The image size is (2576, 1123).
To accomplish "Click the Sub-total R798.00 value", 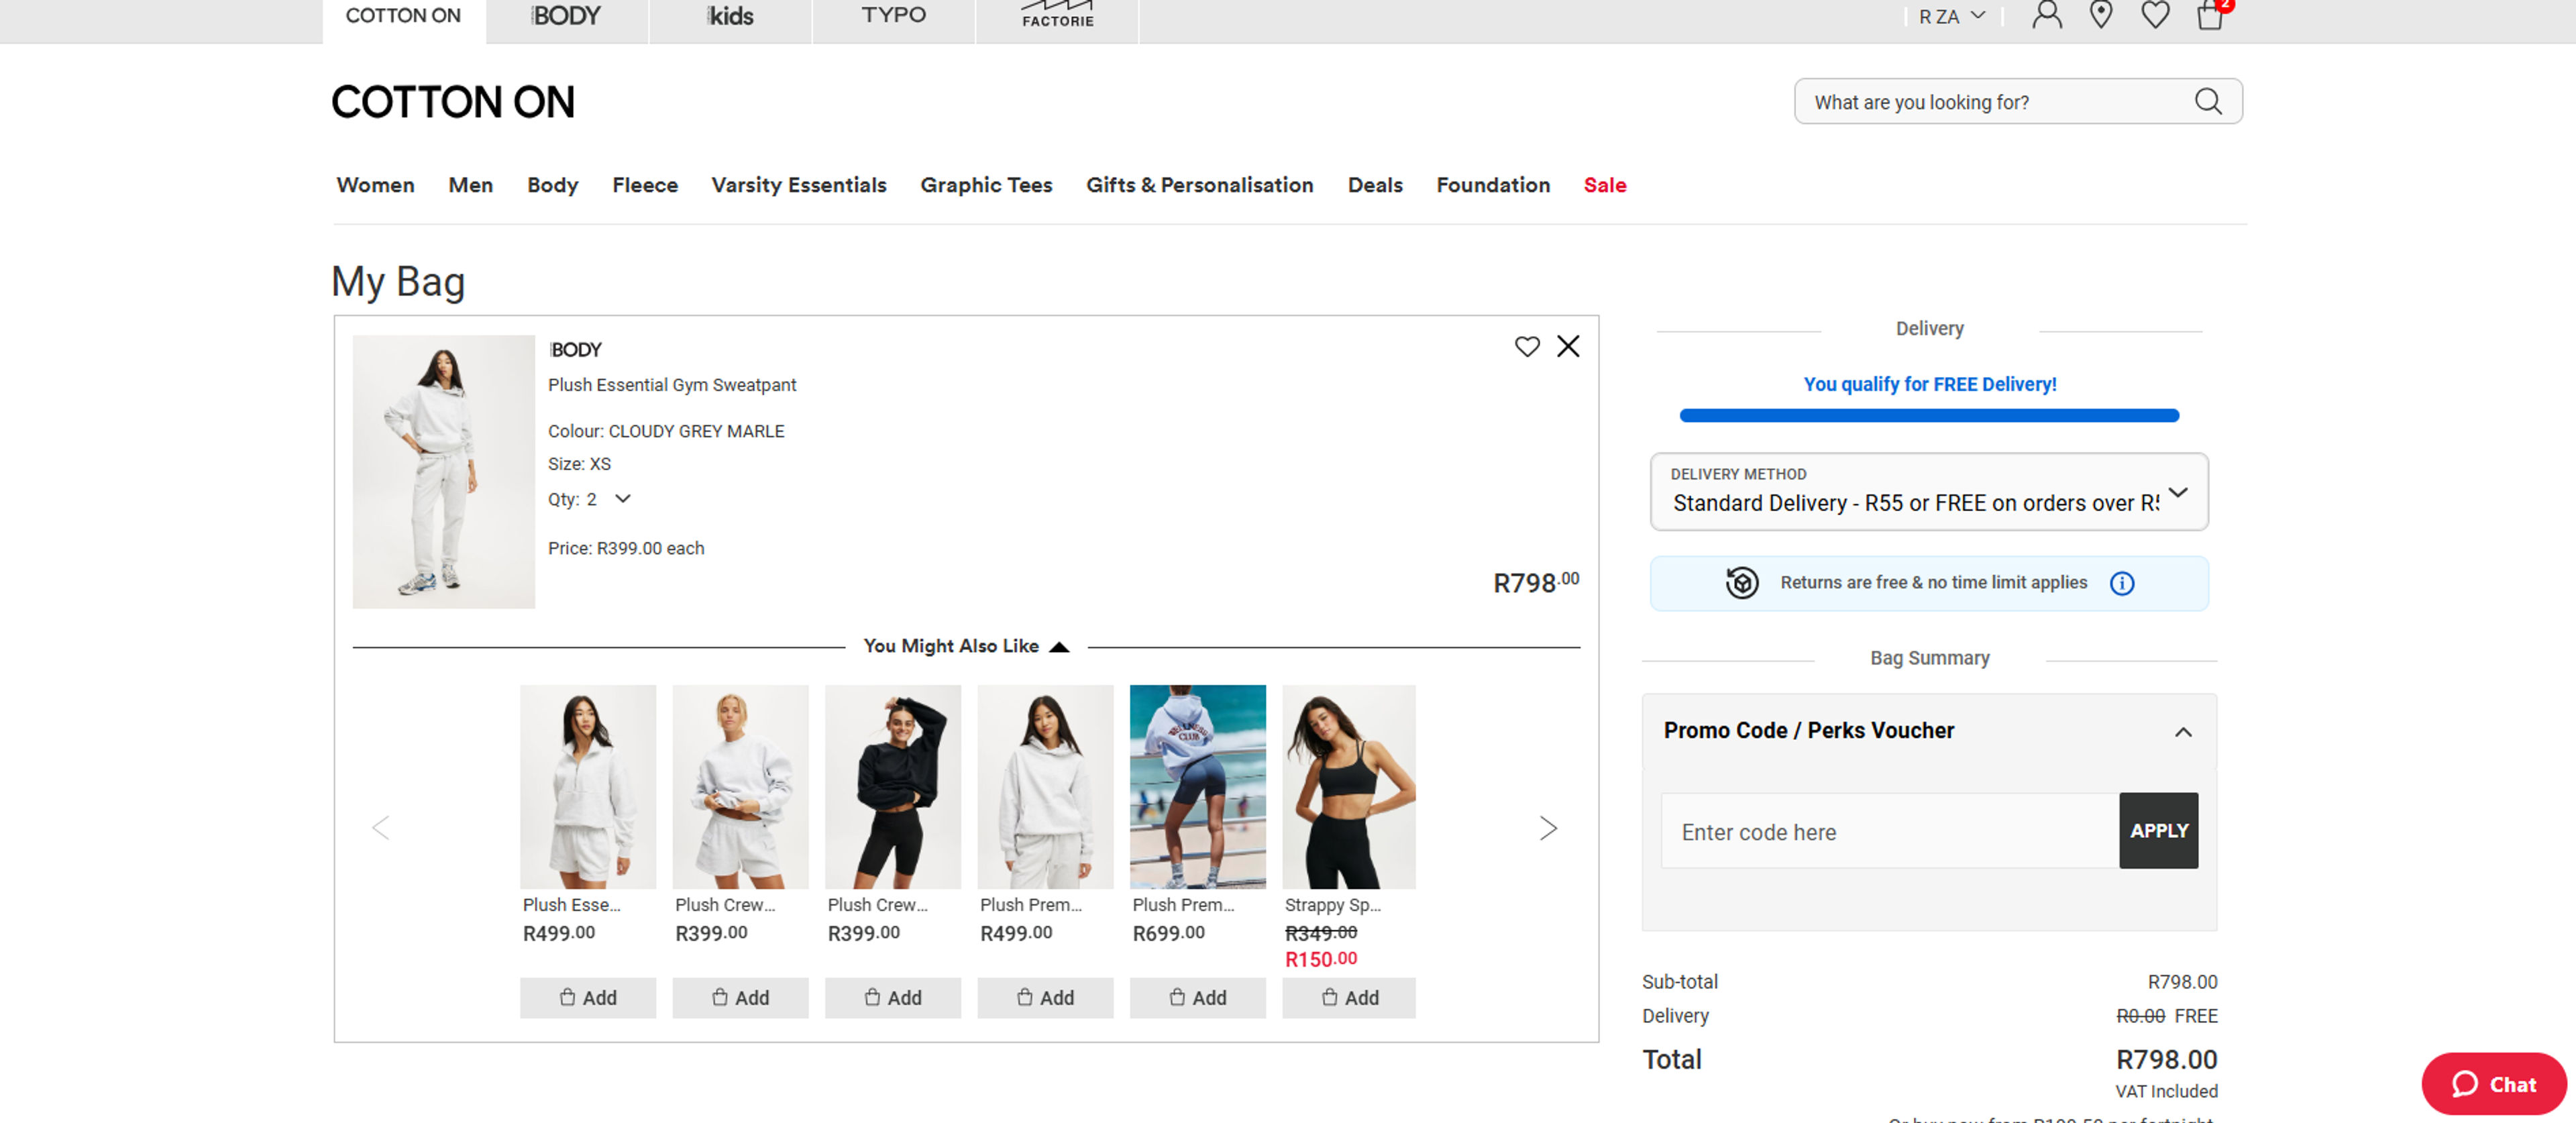I will point(2182,982).
